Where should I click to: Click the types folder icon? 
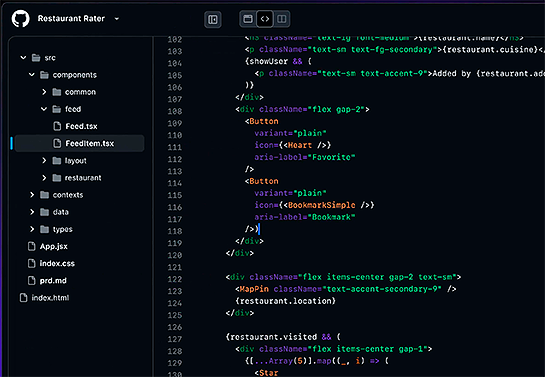pos(44,229)
